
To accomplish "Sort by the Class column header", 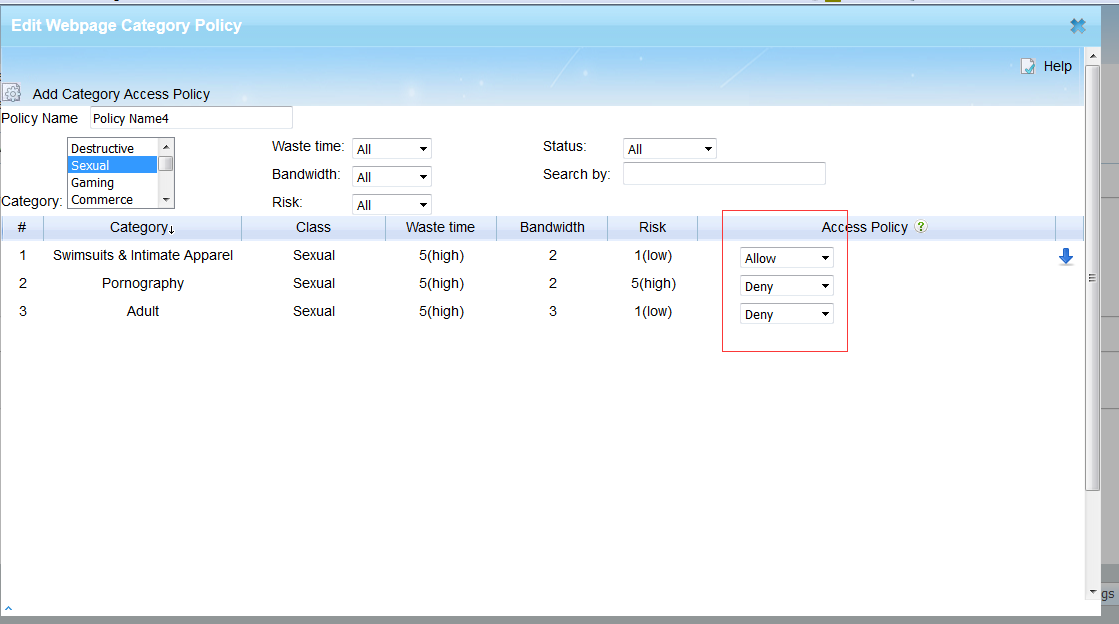I will 313,227.
